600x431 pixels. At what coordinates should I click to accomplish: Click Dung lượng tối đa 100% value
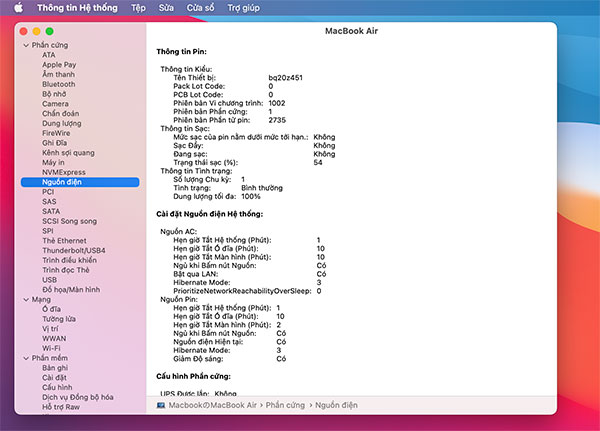[251, 196]
